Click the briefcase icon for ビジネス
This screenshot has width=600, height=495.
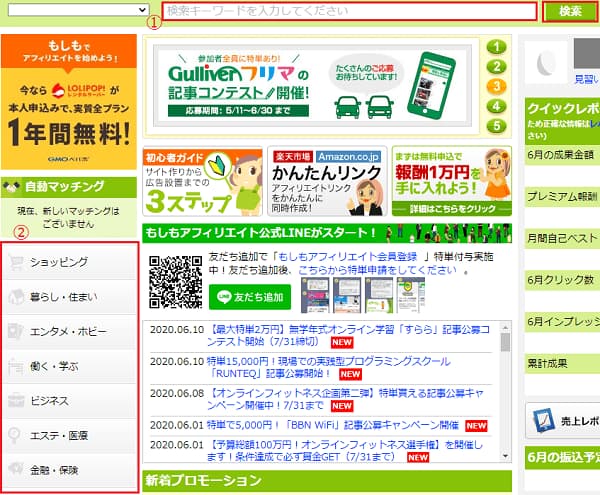click(x=16, y=401)
